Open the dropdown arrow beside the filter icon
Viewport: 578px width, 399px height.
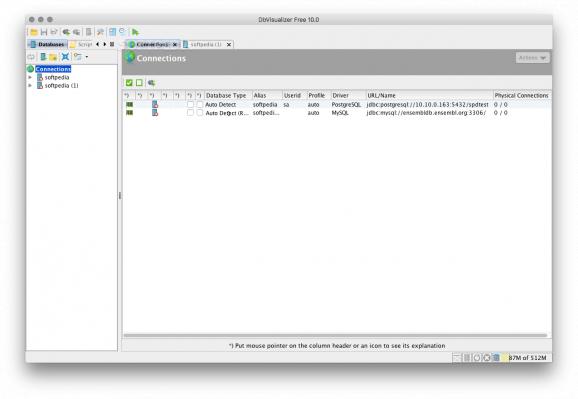[87, 57]
